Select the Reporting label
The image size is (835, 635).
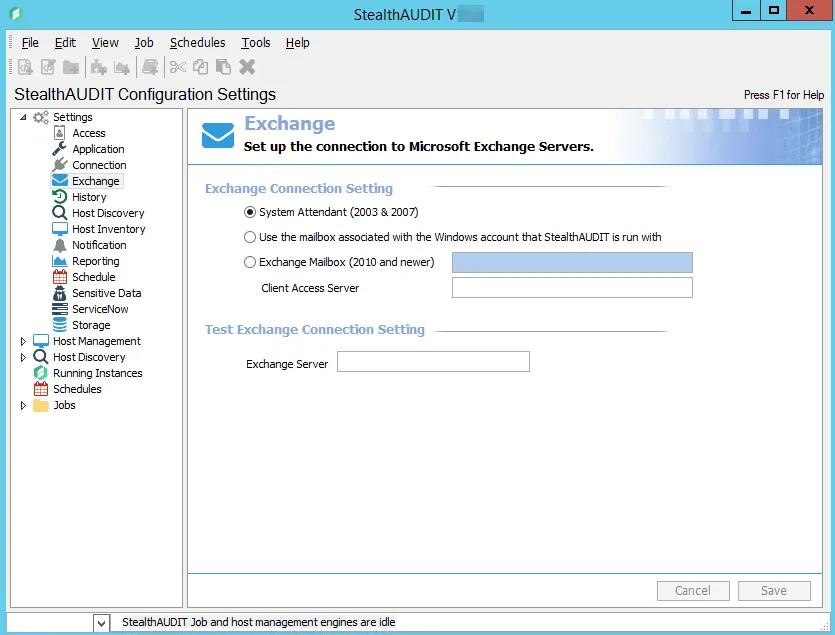[96, 261]
